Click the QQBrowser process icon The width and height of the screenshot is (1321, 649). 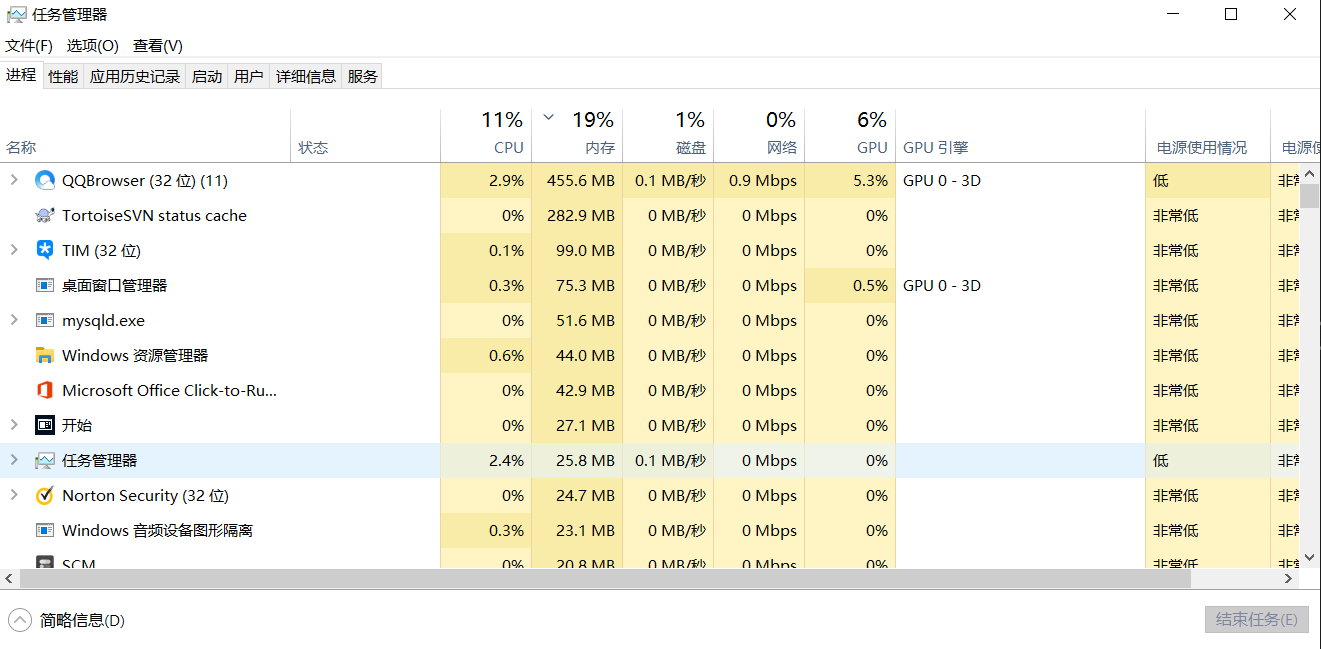(x=45, y=181)
